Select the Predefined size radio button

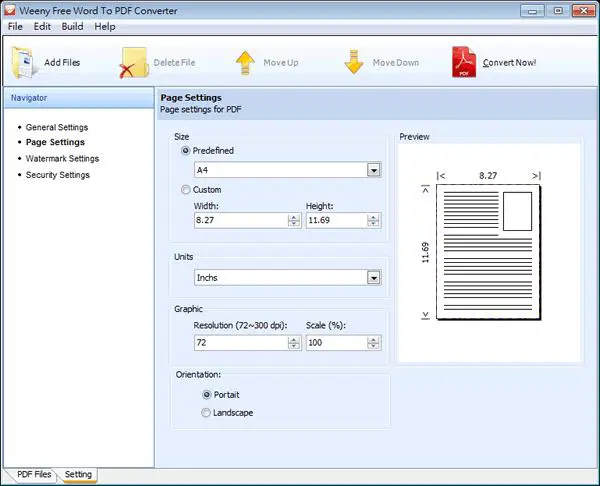(x=186, y=151)
